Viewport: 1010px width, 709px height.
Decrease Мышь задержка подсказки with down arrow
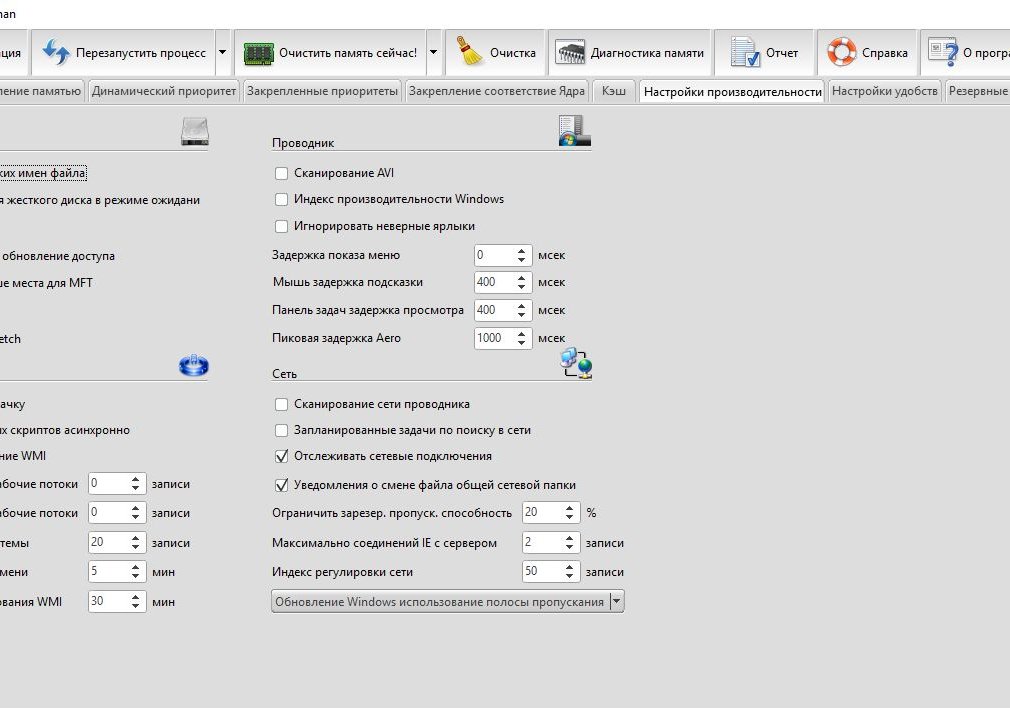tap(521, 287)
